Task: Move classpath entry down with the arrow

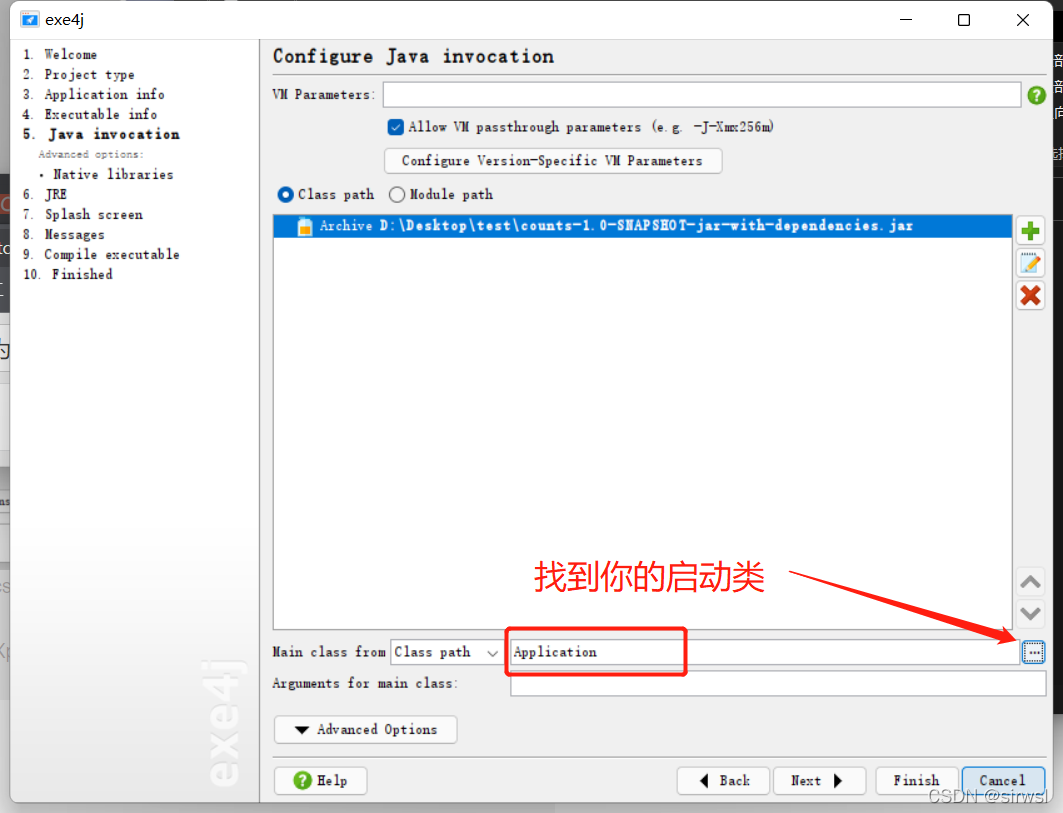Action: pos(1030,614)
